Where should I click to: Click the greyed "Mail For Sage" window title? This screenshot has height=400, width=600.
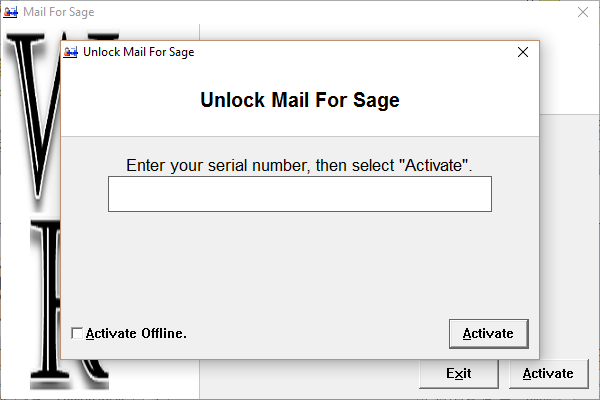pos(59,12)
